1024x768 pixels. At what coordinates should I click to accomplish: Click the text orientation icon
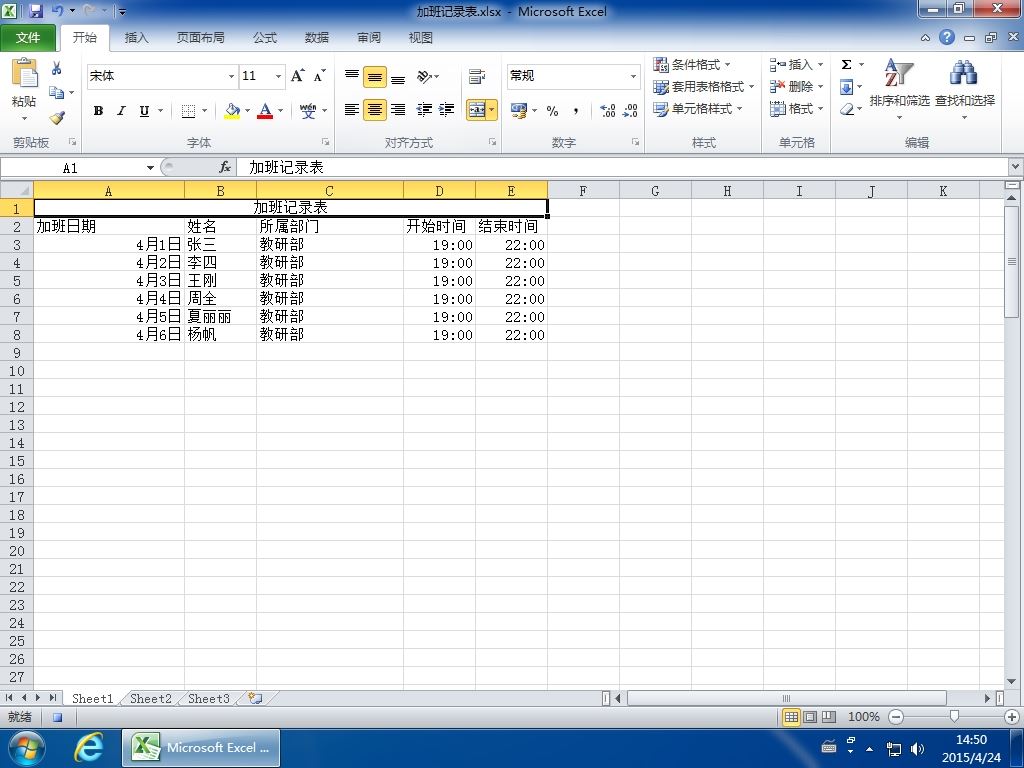[425, 76]
